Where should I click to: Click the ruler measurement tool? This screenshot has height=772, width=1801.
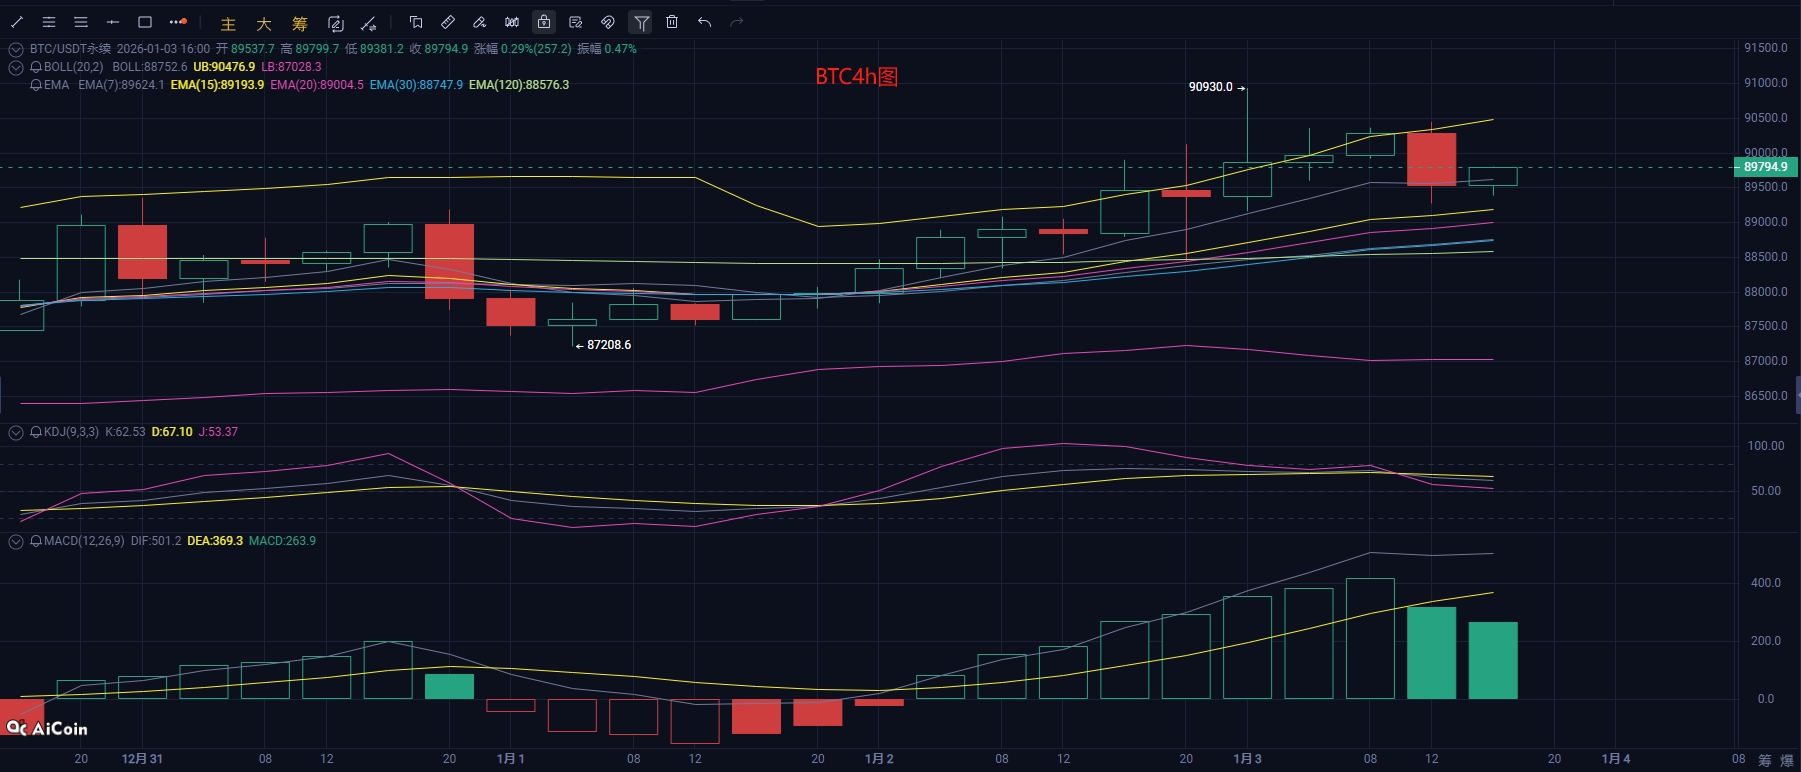pyautogui.click(x=448, y=22)
